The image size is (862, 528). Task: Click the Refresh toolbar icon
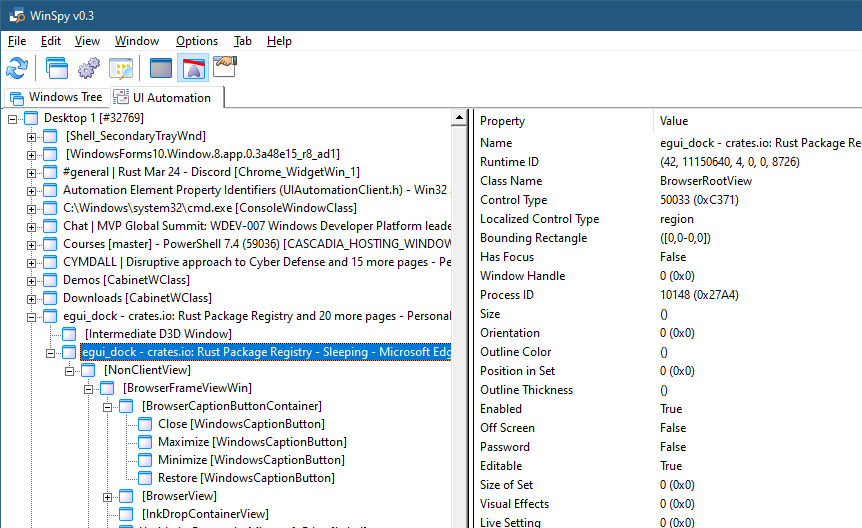[17, 69]
